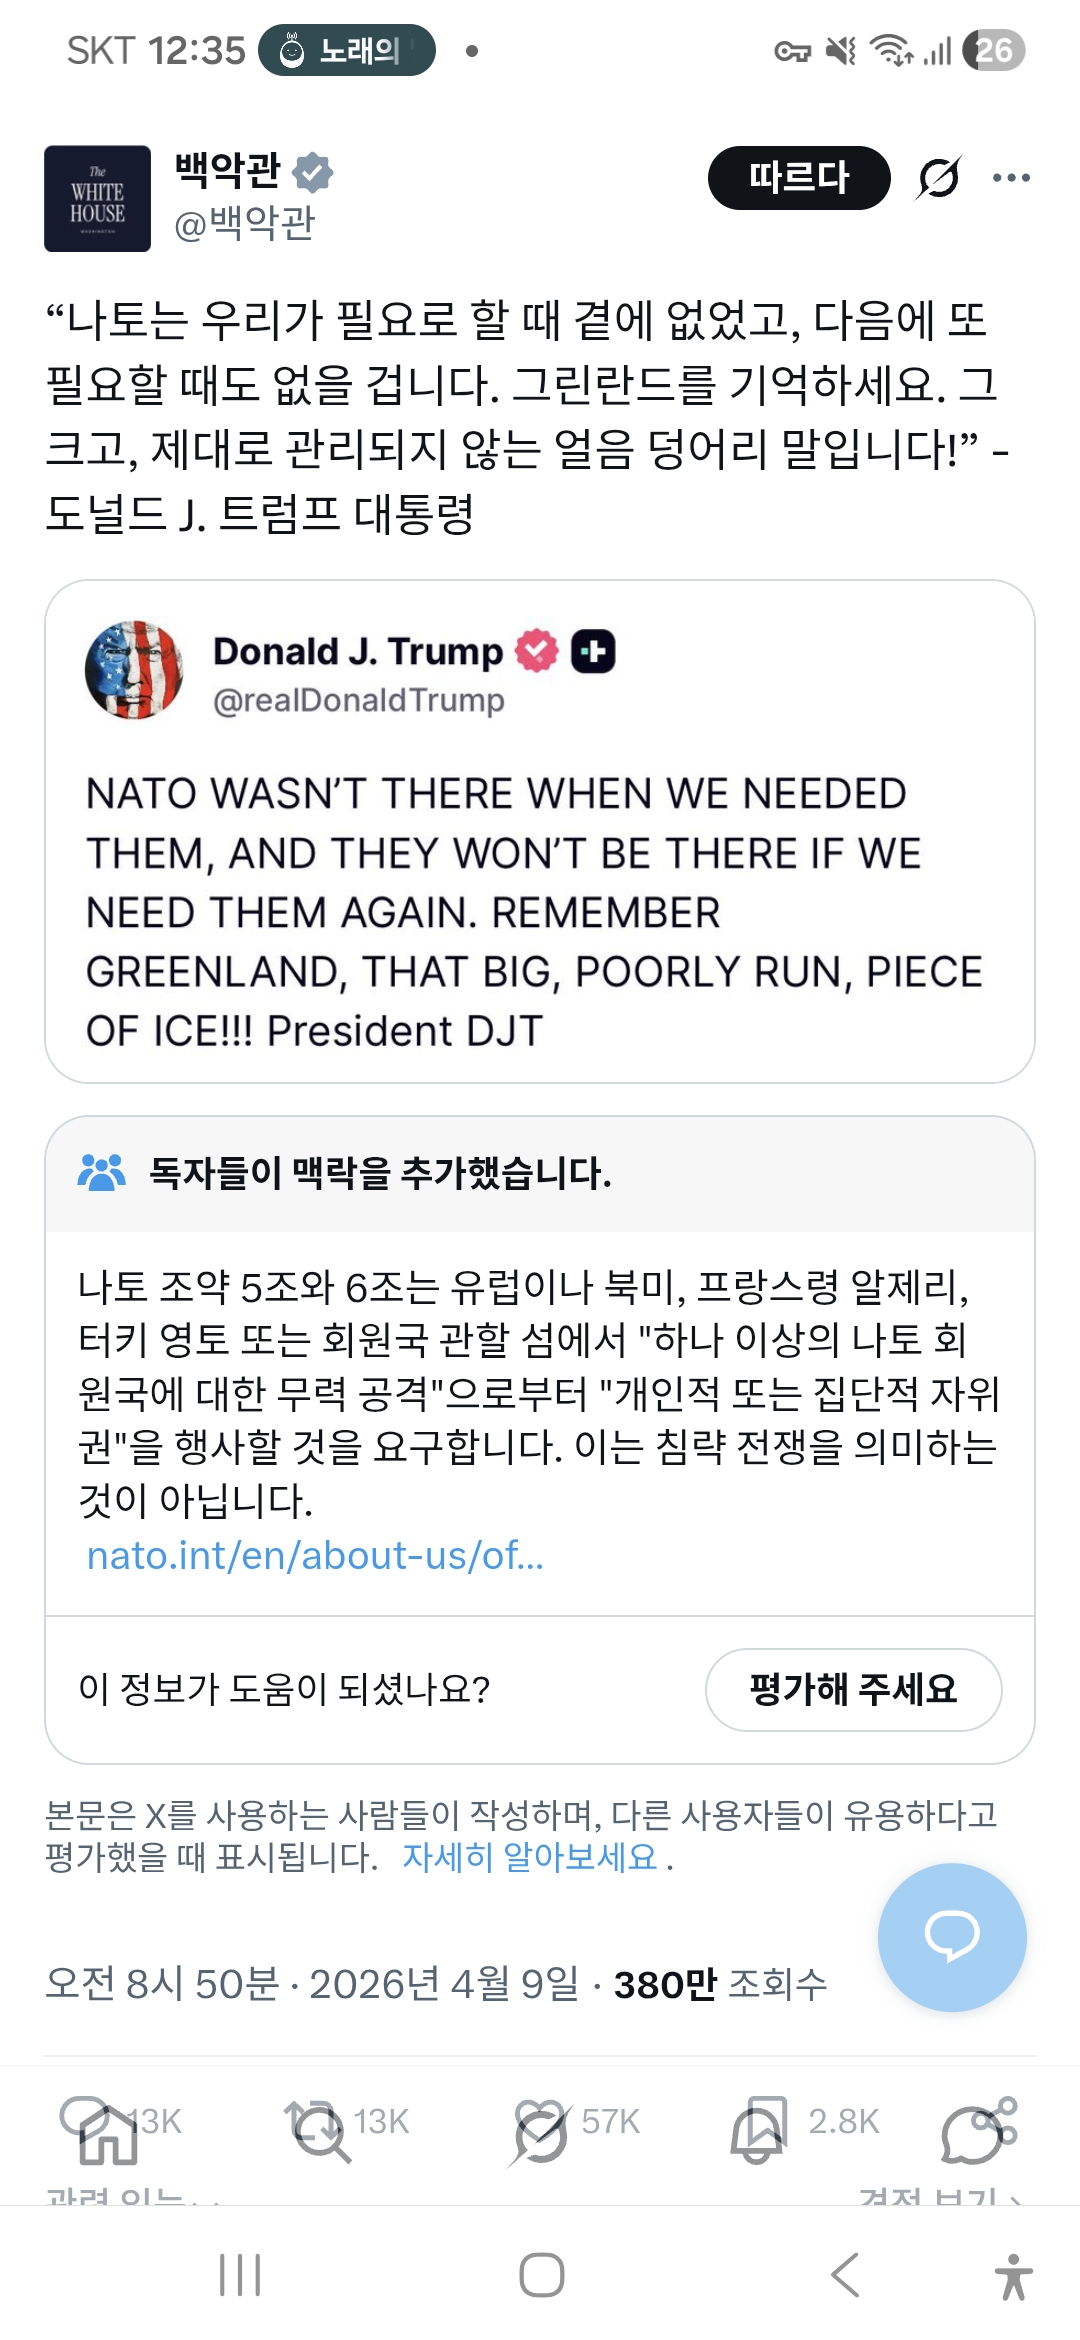Screen dimensions: 1080x2340
Task: Open the White House profile picture
Action: pos(97,198)
